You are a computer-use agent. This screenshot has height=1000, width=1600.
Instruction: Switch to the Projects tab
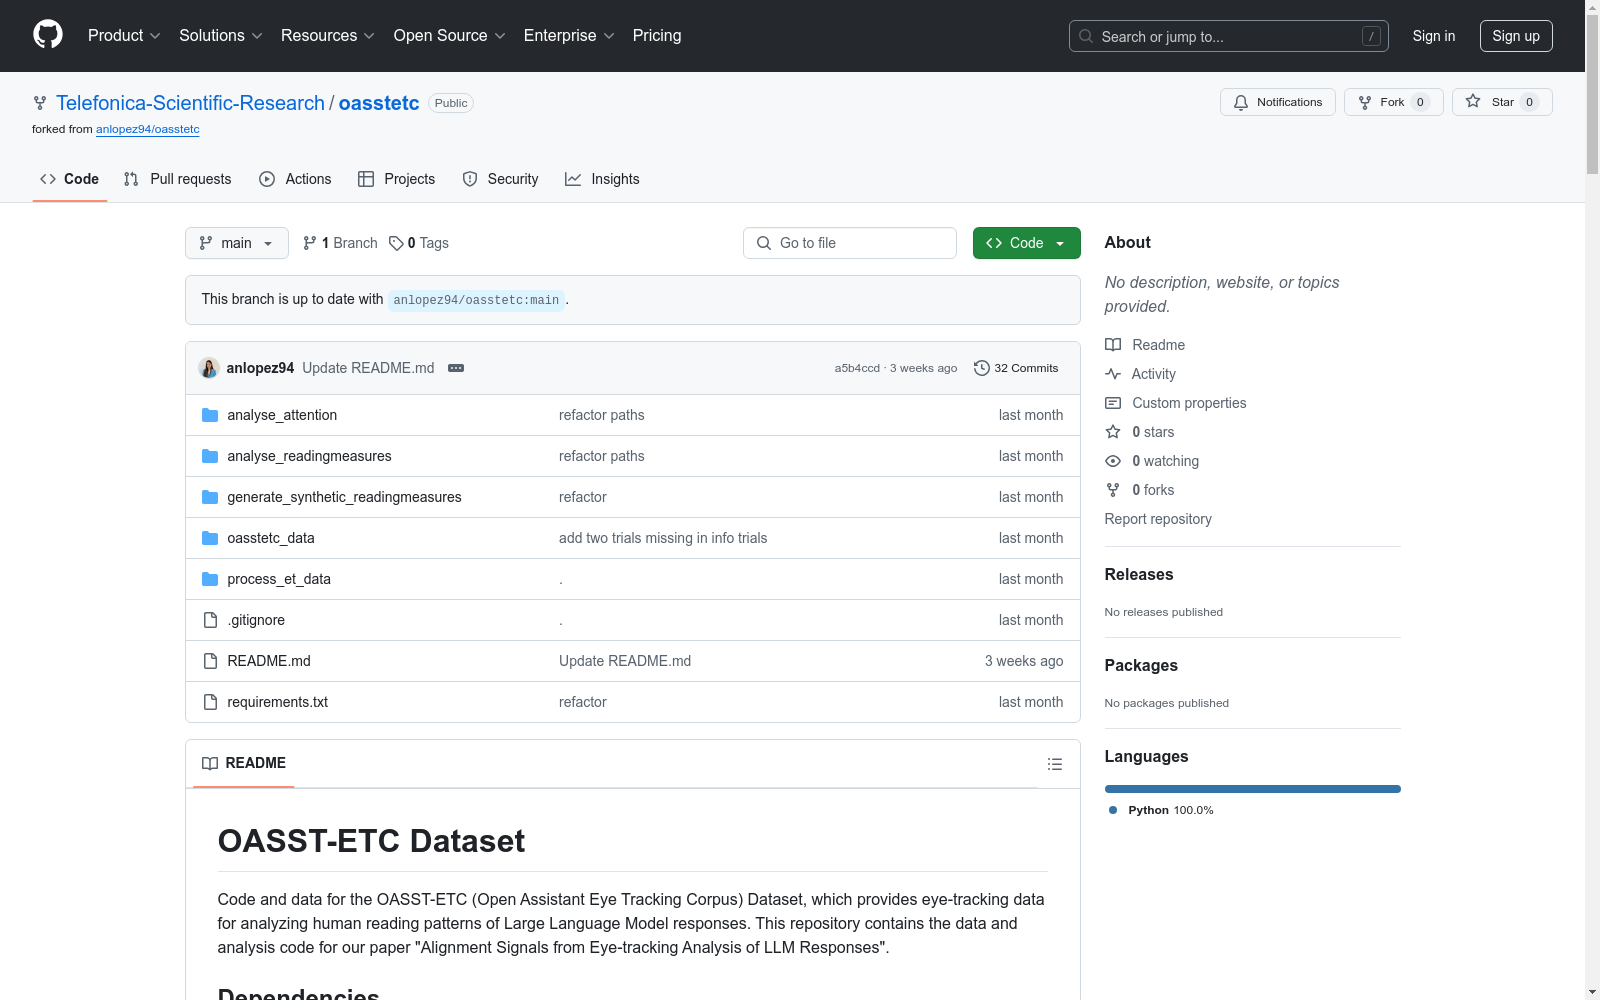[x=396, y=179]
